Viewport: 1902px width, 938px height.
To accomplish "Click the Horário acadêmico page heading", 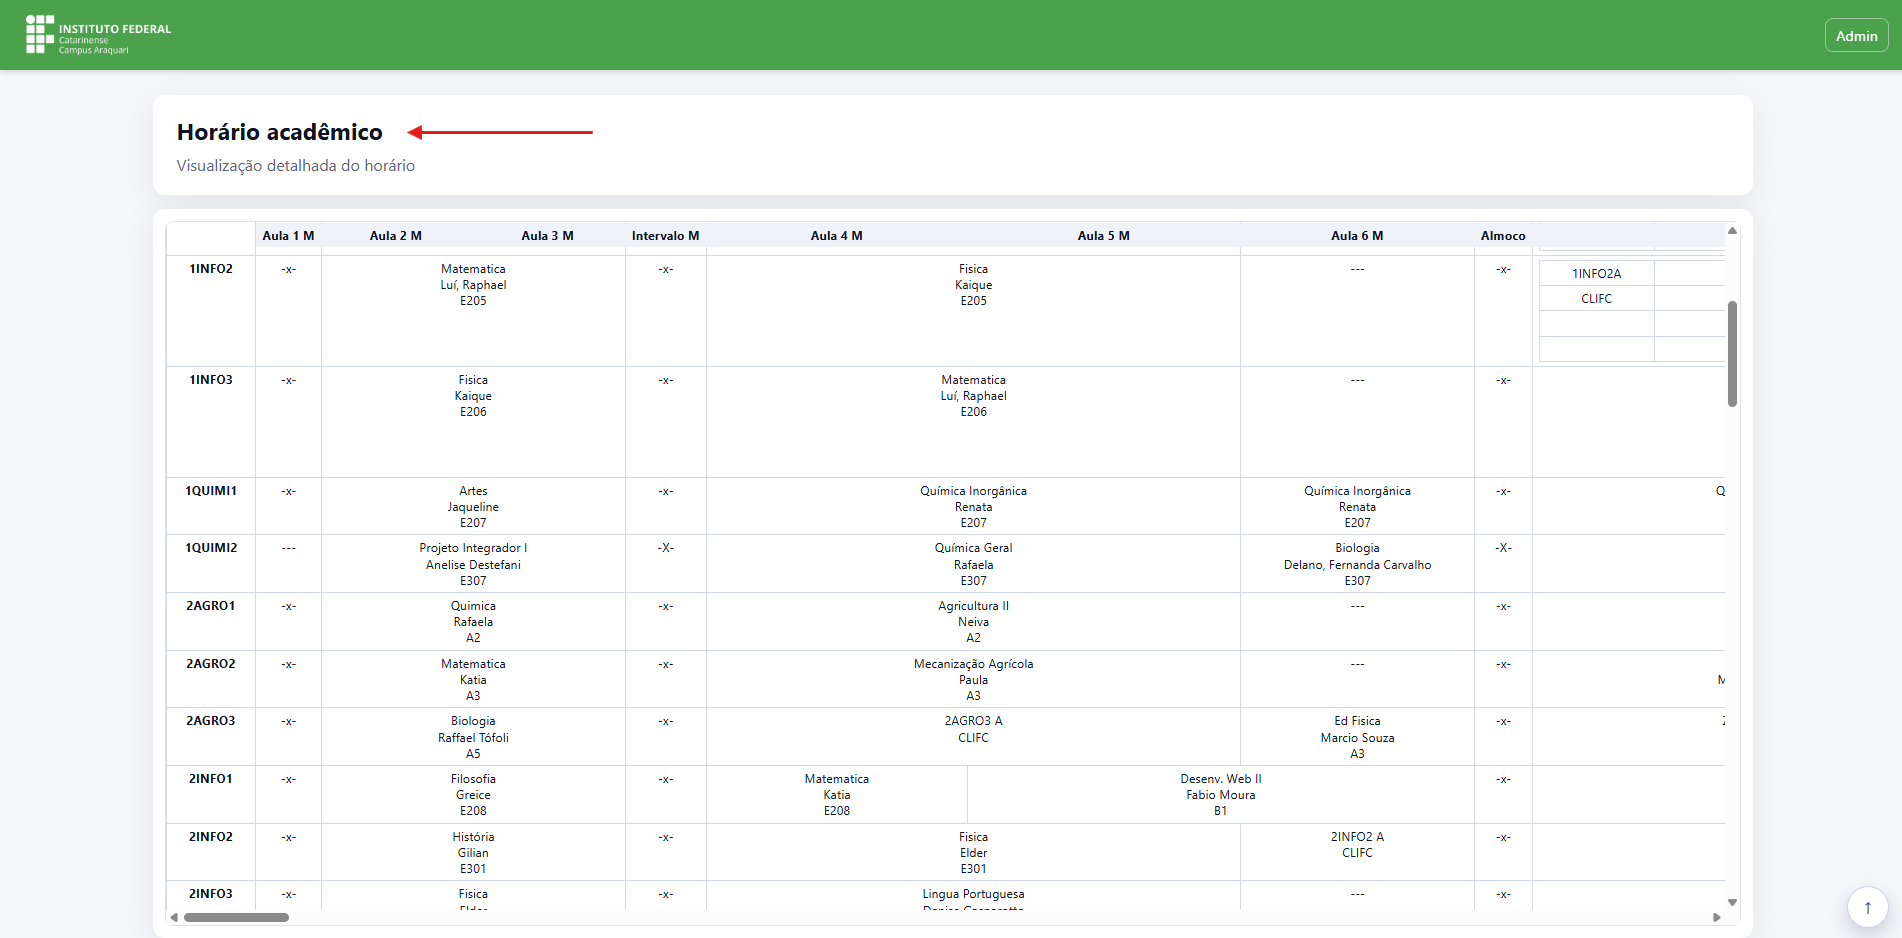I will 280,132.
